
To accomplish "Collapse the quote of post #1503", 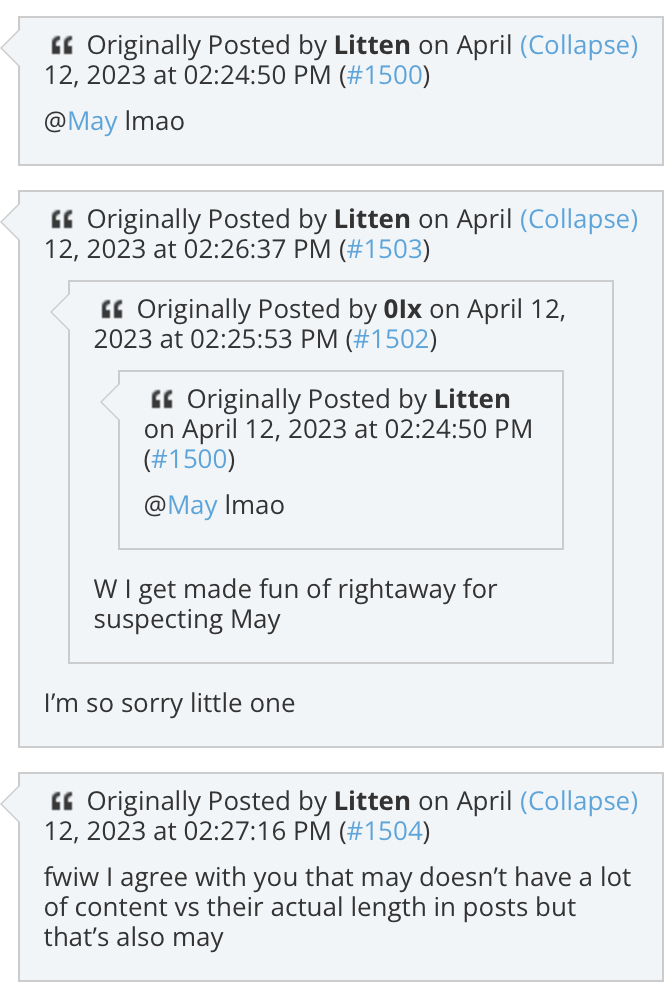I will point(578,219).
